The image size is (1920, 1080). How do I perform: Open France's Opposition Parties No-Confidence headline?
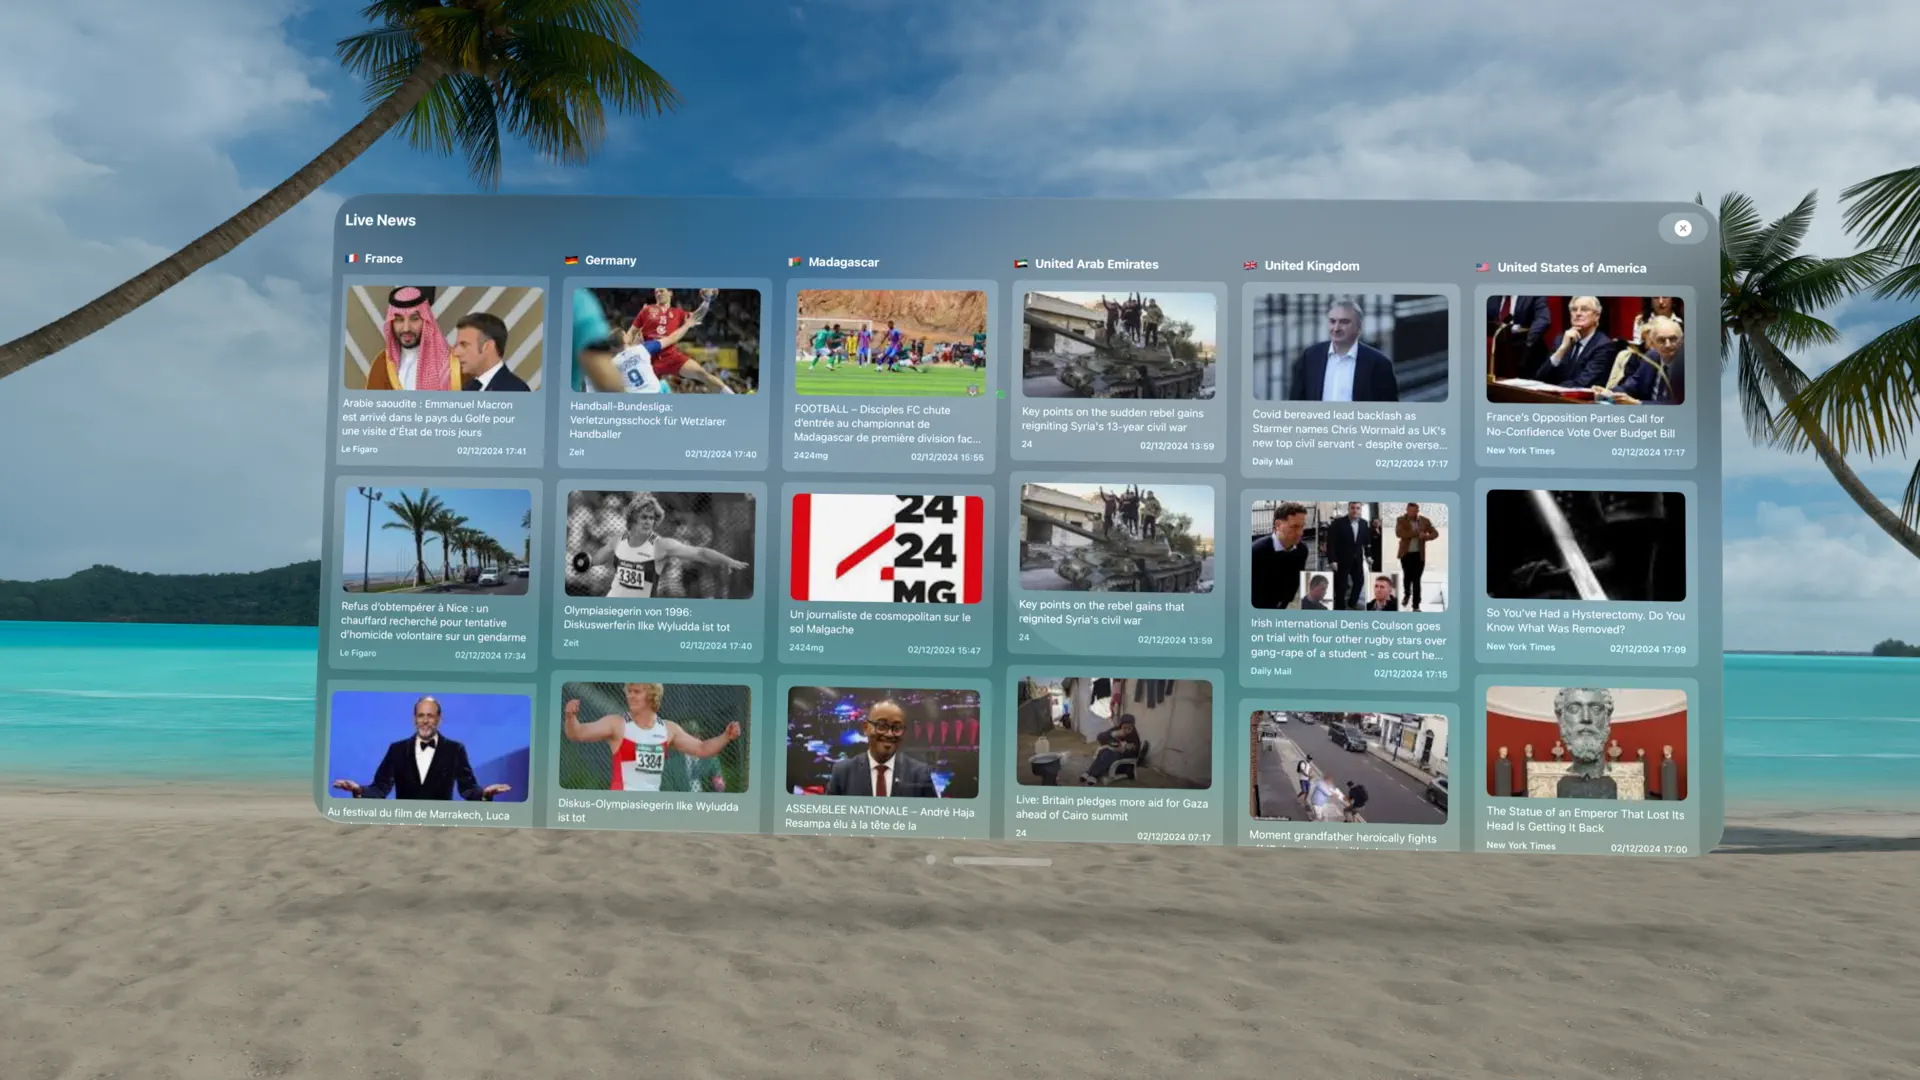[1579, 426]
